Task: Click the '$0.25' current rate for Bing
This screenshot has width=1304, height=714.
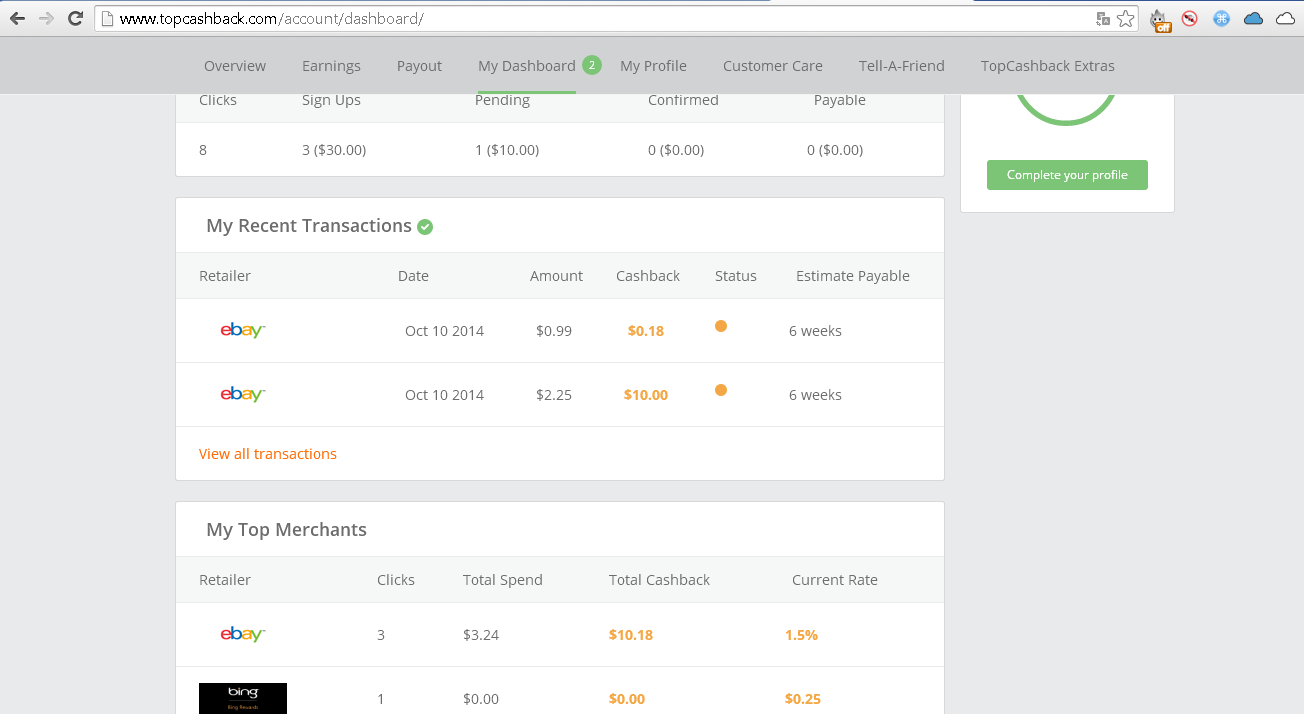Action: tap(803, 699)
